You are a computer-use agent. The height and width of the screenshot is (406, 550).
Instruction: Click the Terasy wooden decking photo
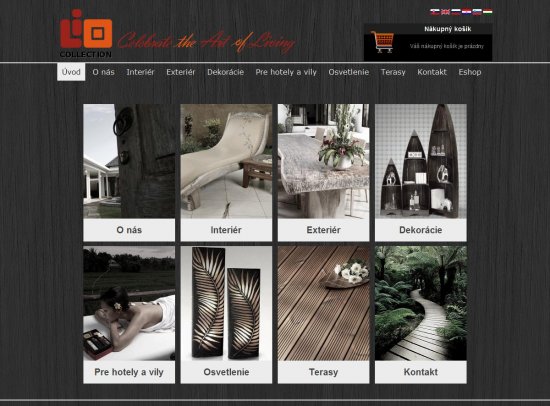pyautogui.click(x=323, y=303)
